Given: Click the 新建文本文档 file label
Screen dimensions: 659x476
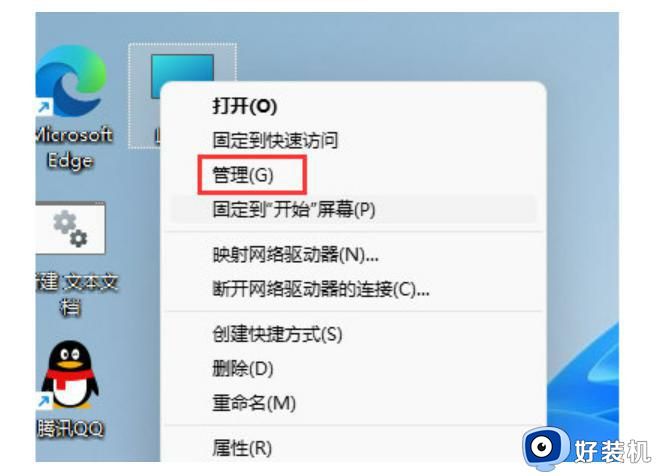Looking at the screenshot, I should click(76, 294).
